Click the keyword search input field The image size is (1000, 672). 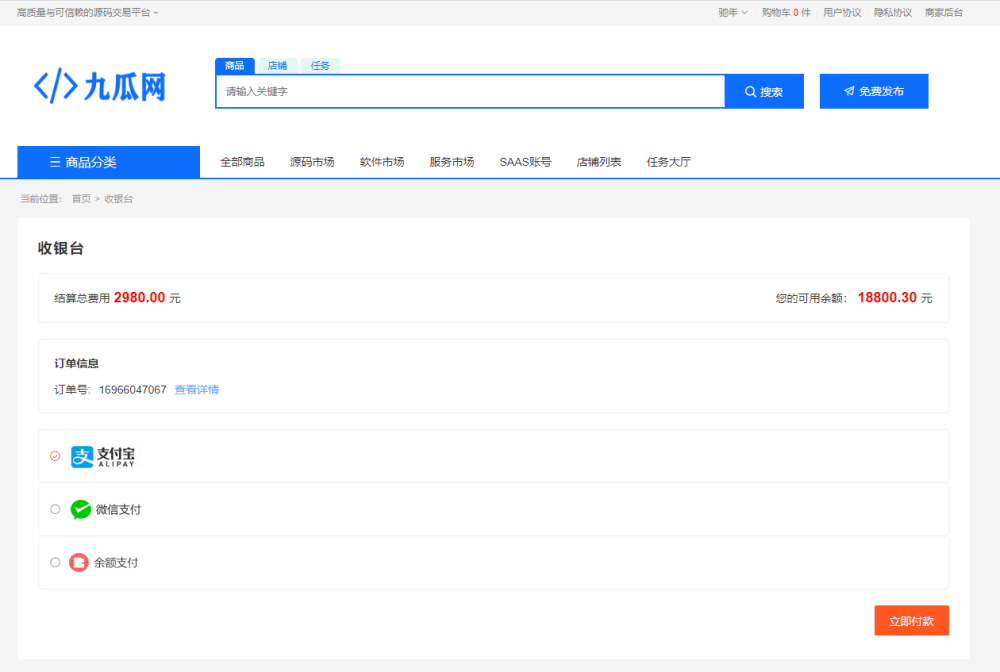point(470,91)
